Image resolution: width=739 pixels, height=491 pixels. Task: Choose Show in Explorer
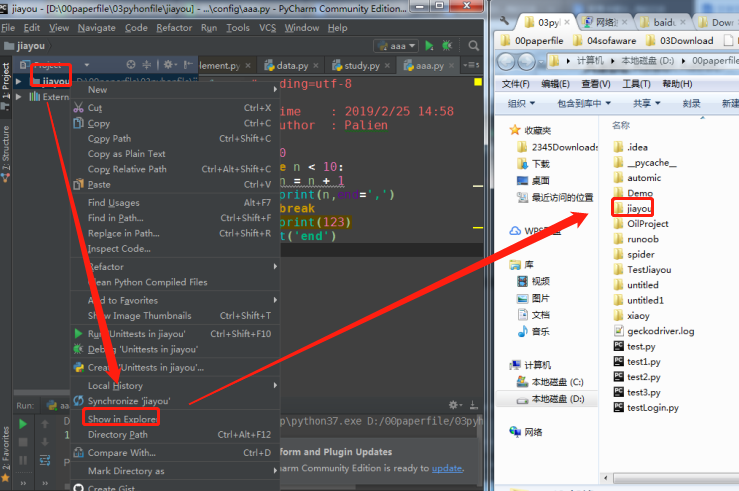click(175, 419)
